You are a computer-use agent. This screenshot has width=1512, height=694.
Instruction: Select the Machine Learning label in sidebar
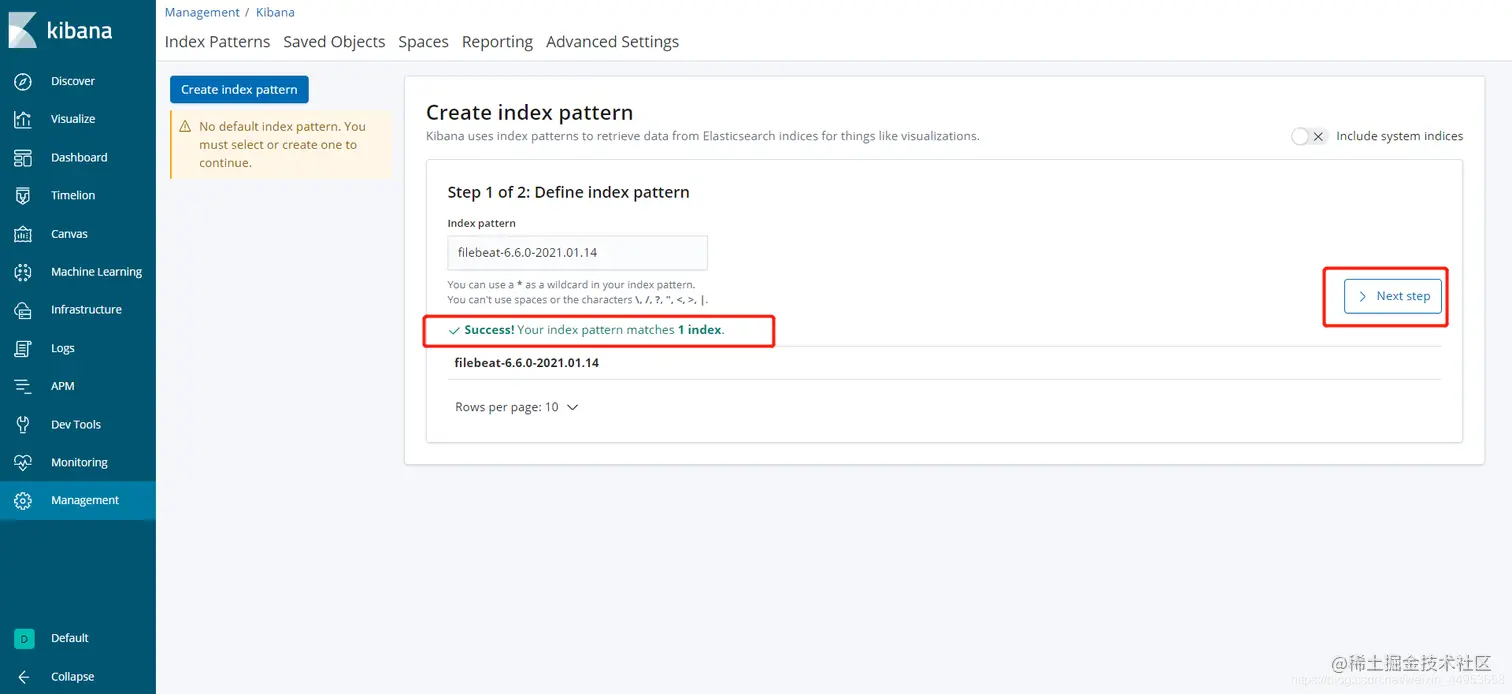pyautogui.click(x=96, y=272)
